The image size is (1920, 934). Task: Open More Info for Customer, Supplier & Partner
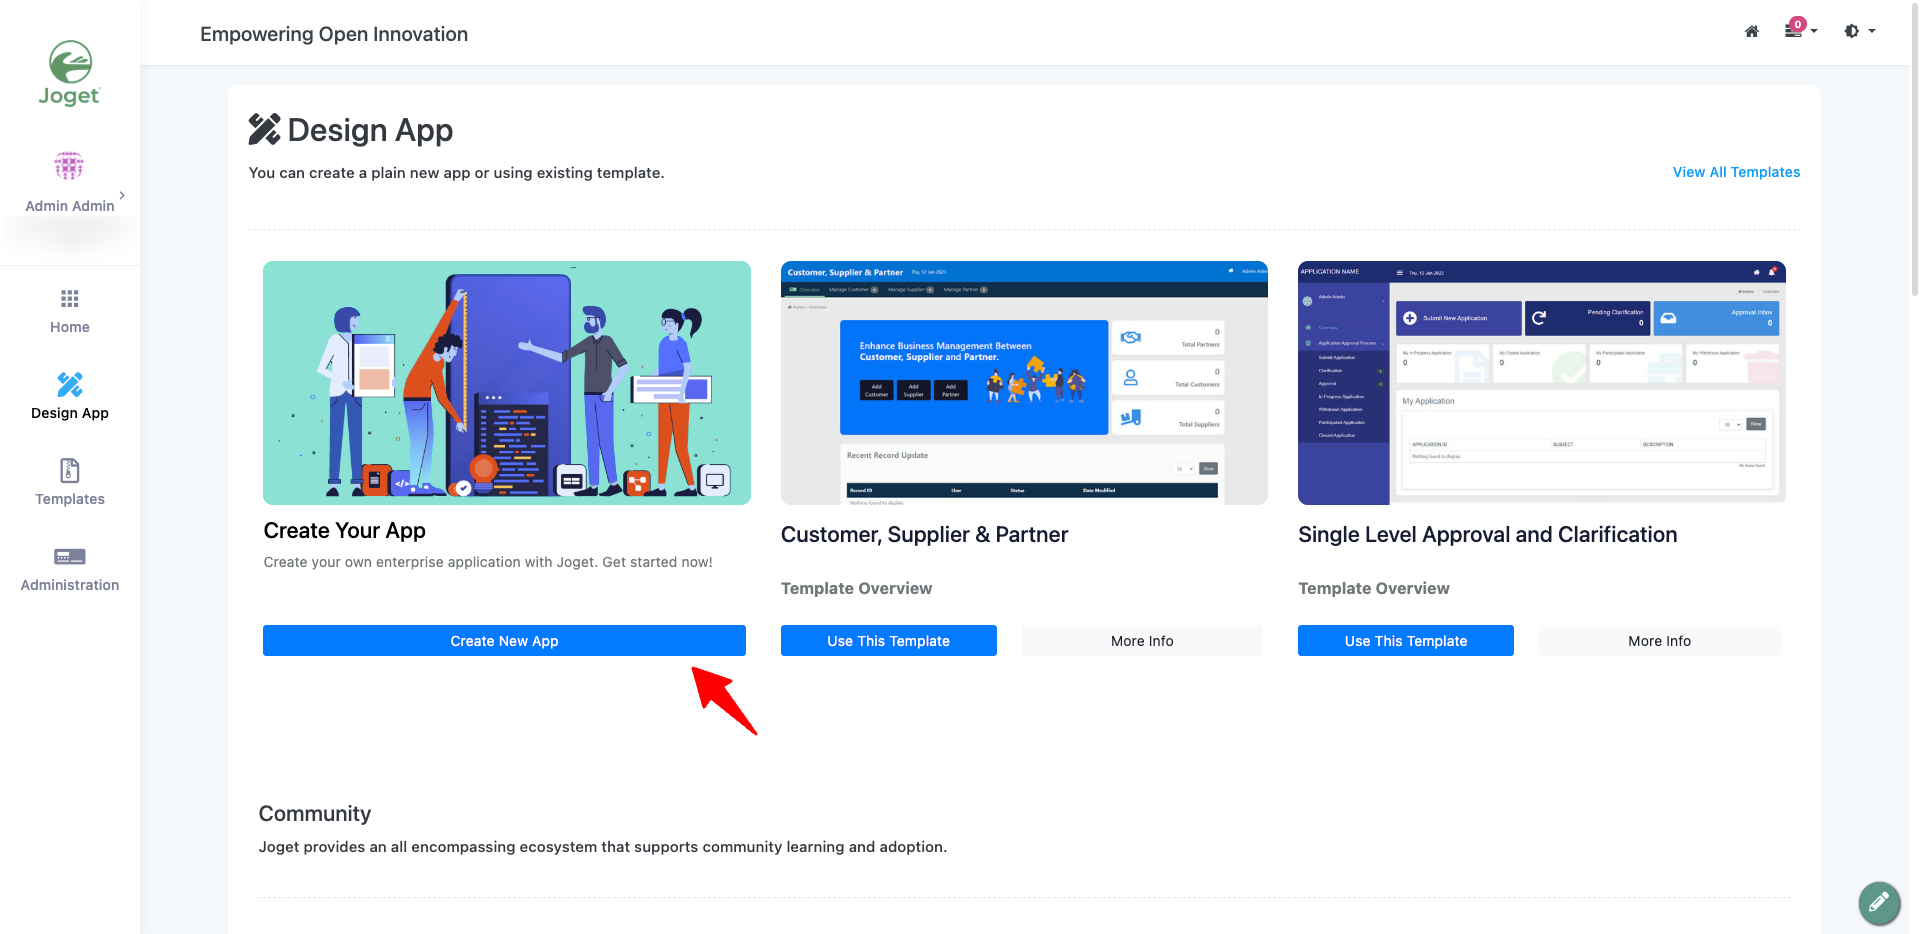click(x=1142, y=641)
